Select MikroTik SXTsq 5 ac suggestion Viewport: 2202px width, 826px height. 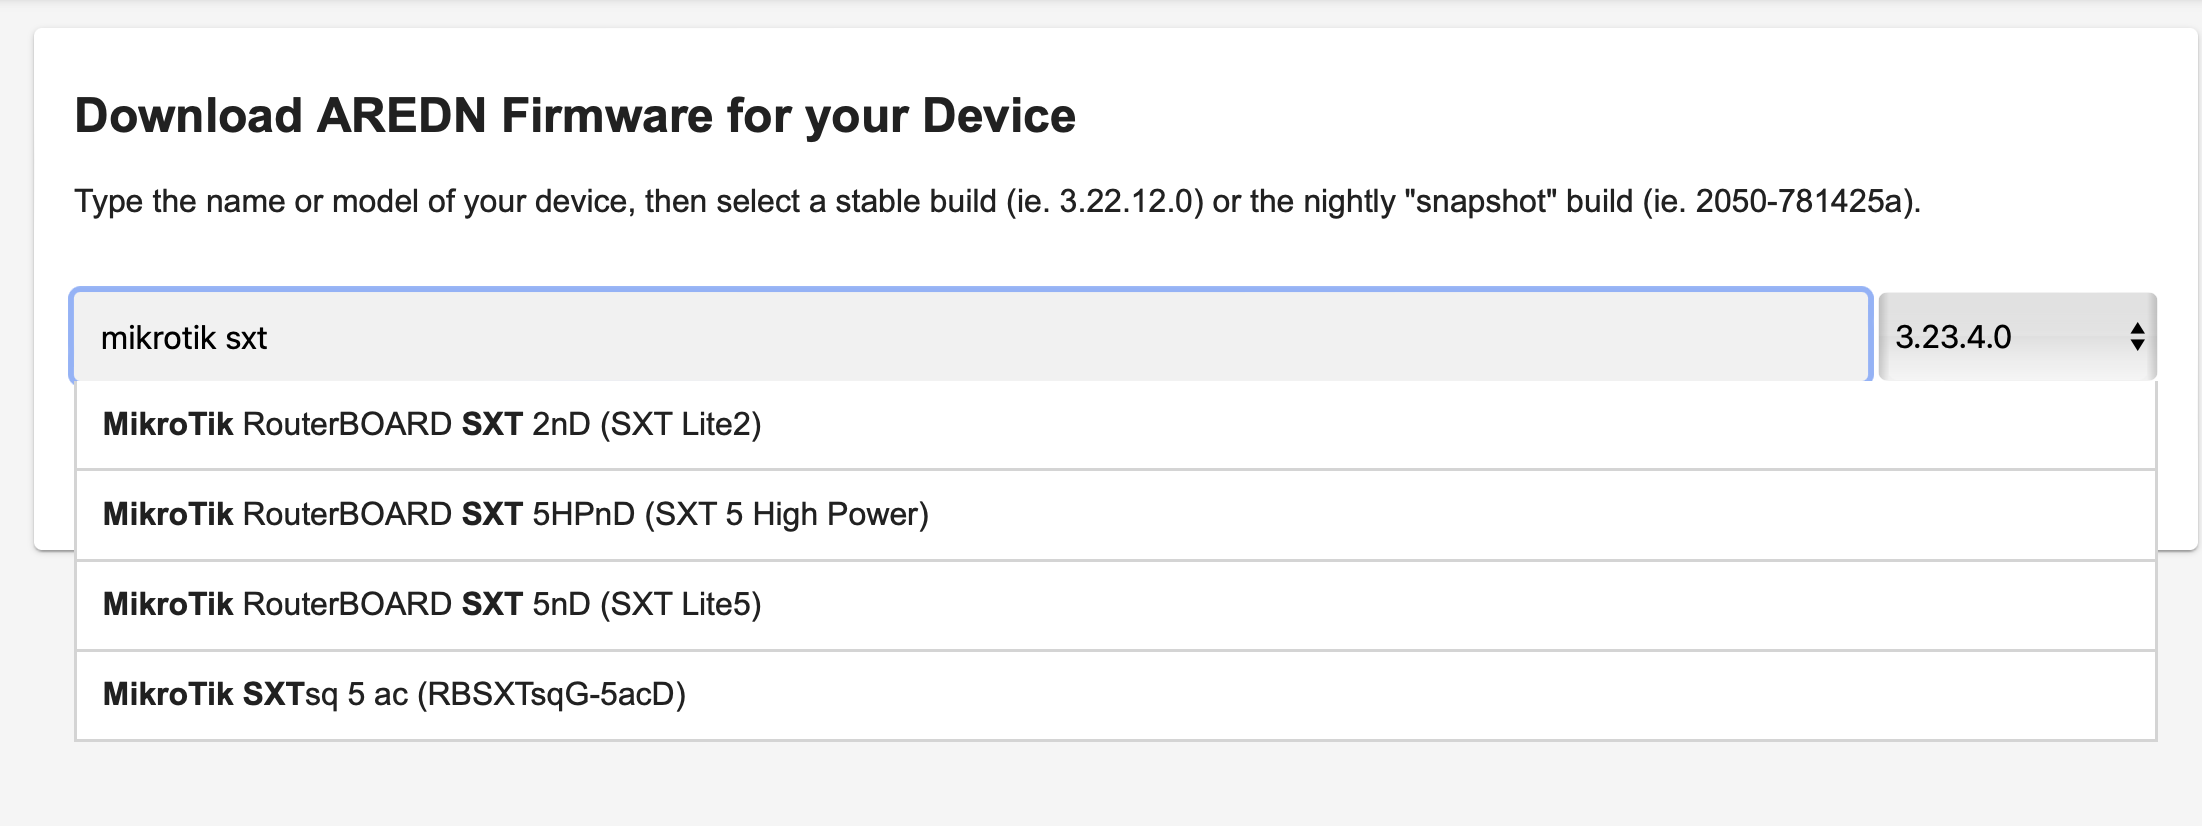point(394,695)
